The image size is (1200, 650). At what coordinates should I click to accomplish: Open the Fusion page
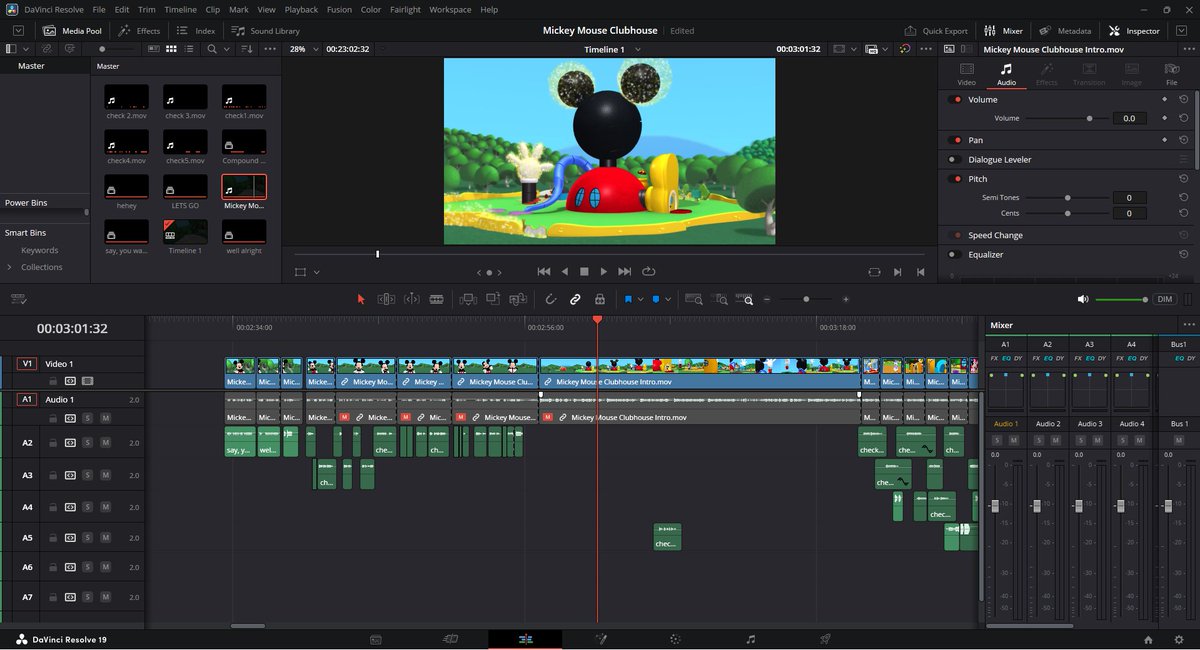point(601,639)
